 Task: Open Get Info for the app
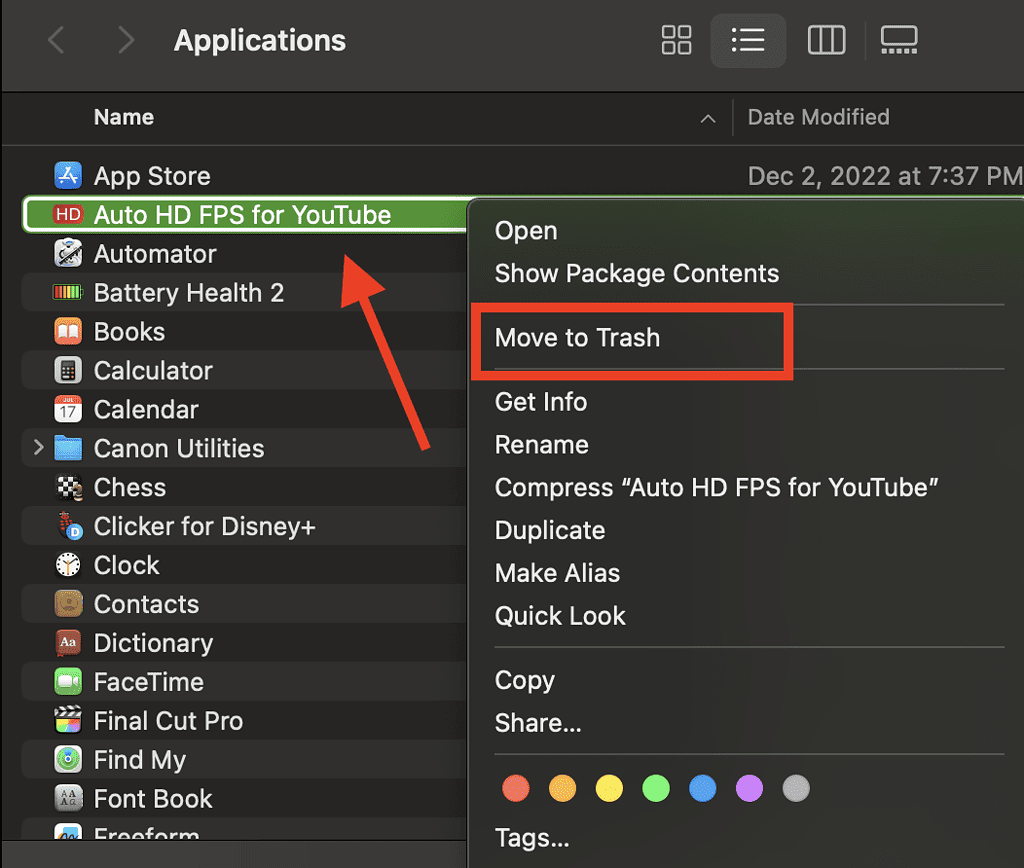[540, 401]
